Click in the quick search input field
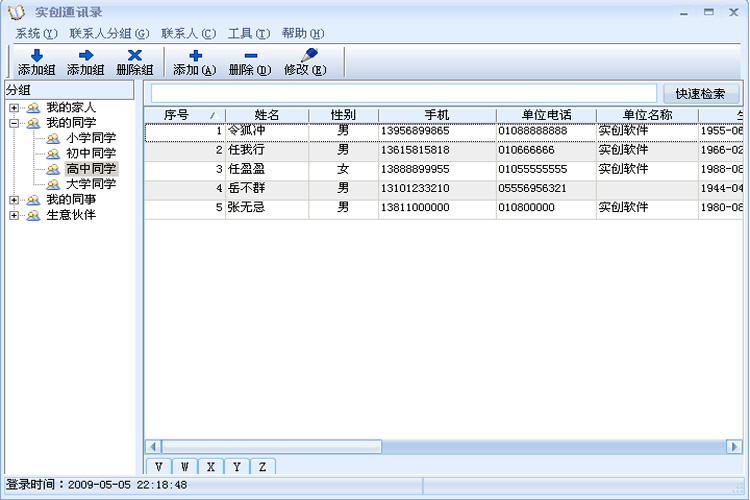 404,93
